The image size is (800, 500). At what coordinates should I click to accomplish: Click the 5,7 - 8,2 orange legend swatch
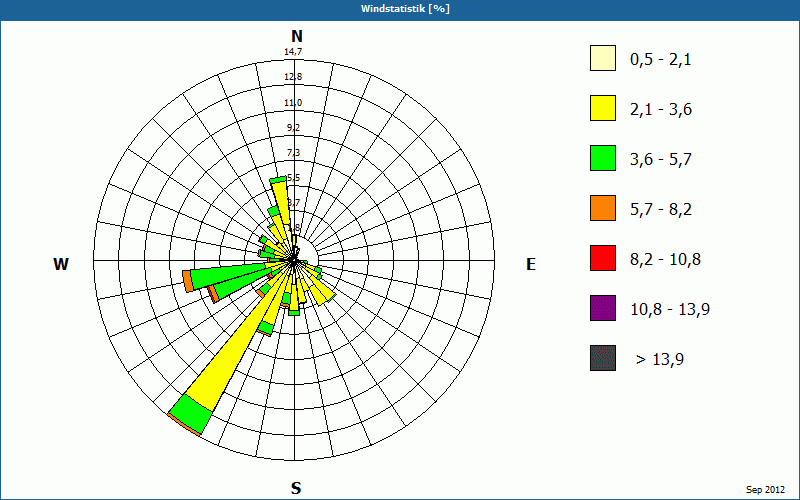pyautogui.click(x=603, y=208)
